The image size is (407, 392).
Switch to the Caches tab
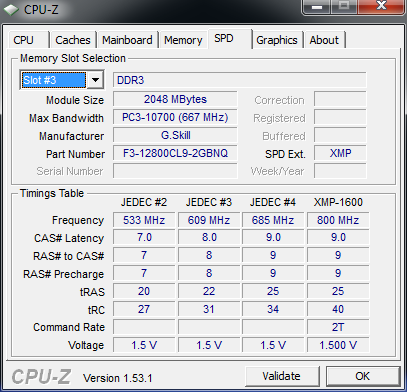[73, 40]
